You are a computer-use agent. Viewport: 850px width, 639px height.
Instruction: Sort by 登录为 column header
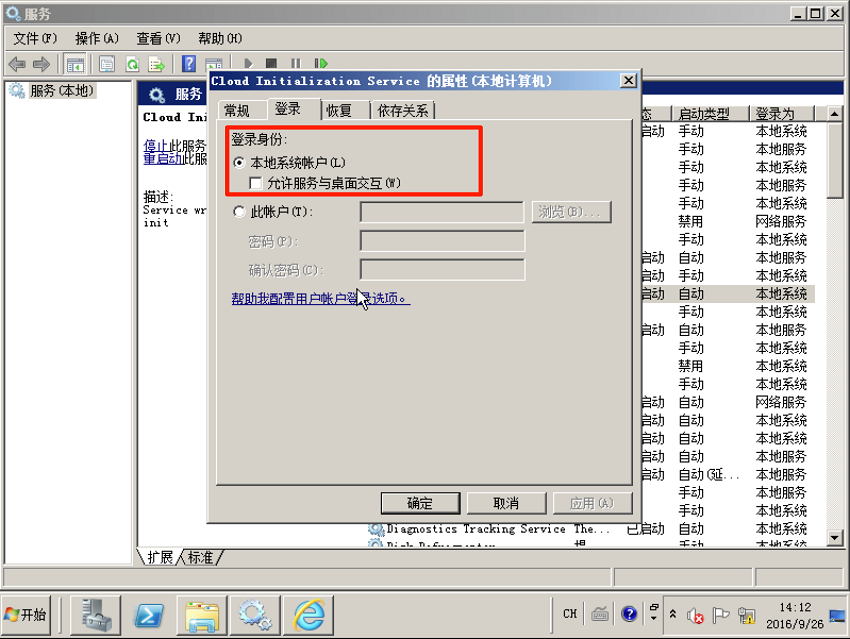[x=781, y=114]
